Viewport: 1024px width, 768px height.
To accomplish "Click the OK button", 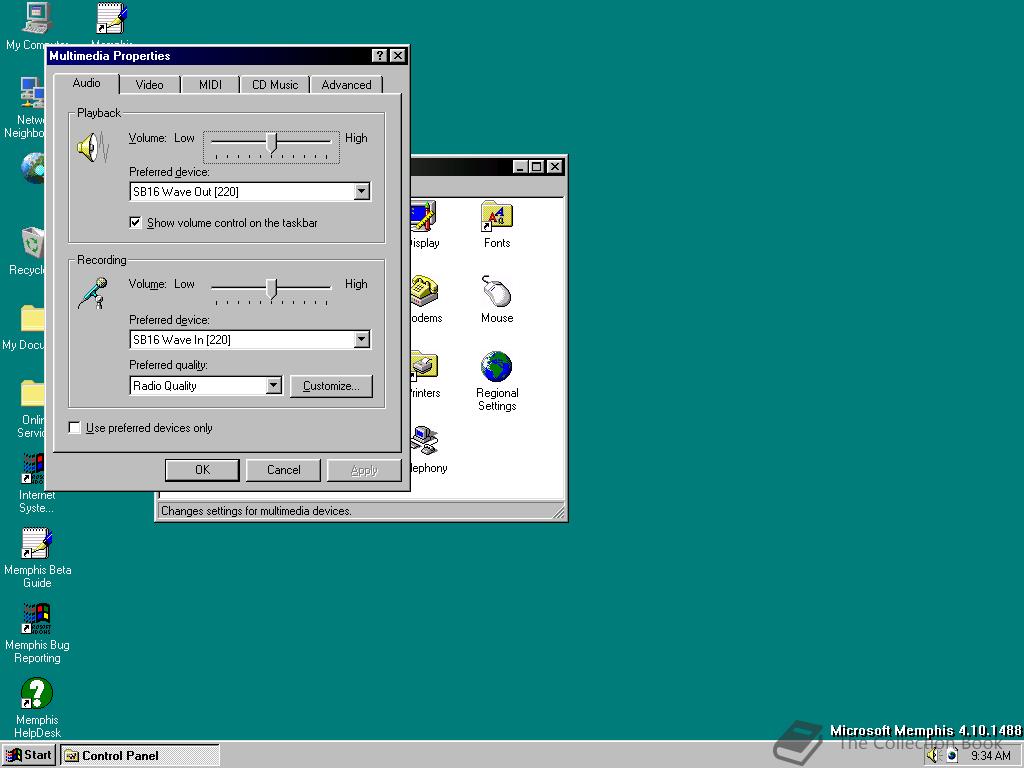I will click(x=202, y=470).
